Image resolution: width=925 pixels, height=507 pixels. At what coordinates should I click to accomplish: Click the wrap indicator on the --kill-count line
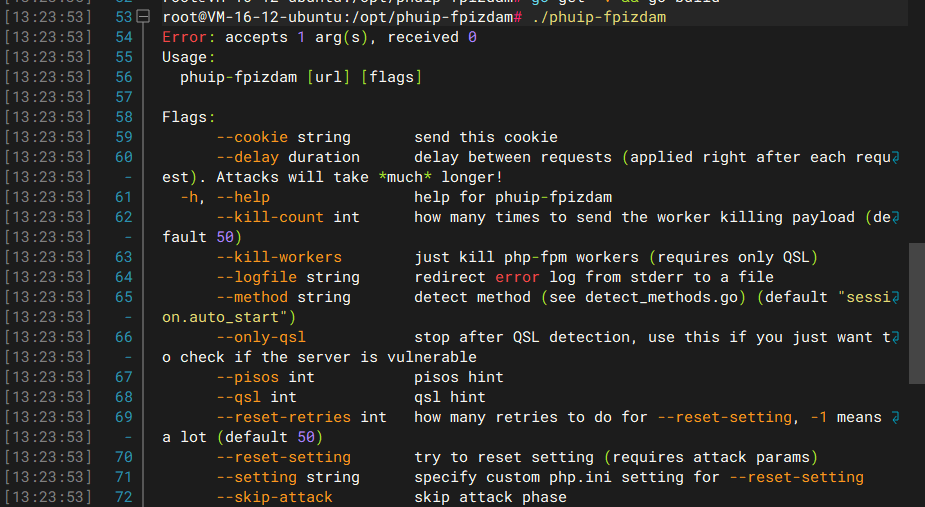[896, 217]
